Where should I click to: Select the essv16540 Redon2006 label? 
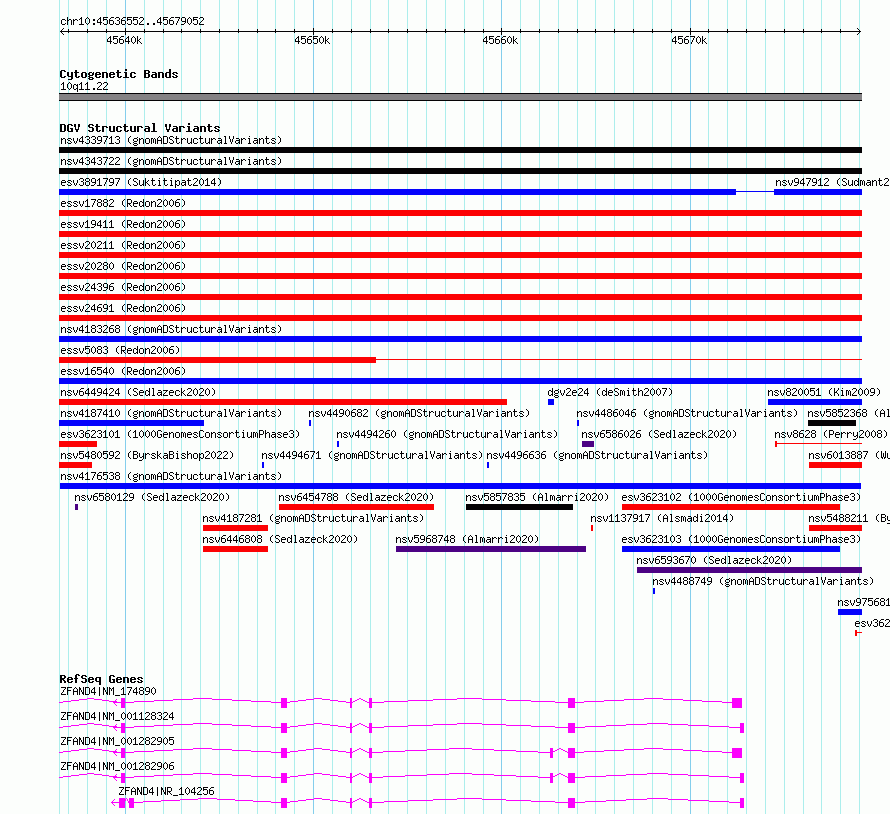[x=123, y=371]
